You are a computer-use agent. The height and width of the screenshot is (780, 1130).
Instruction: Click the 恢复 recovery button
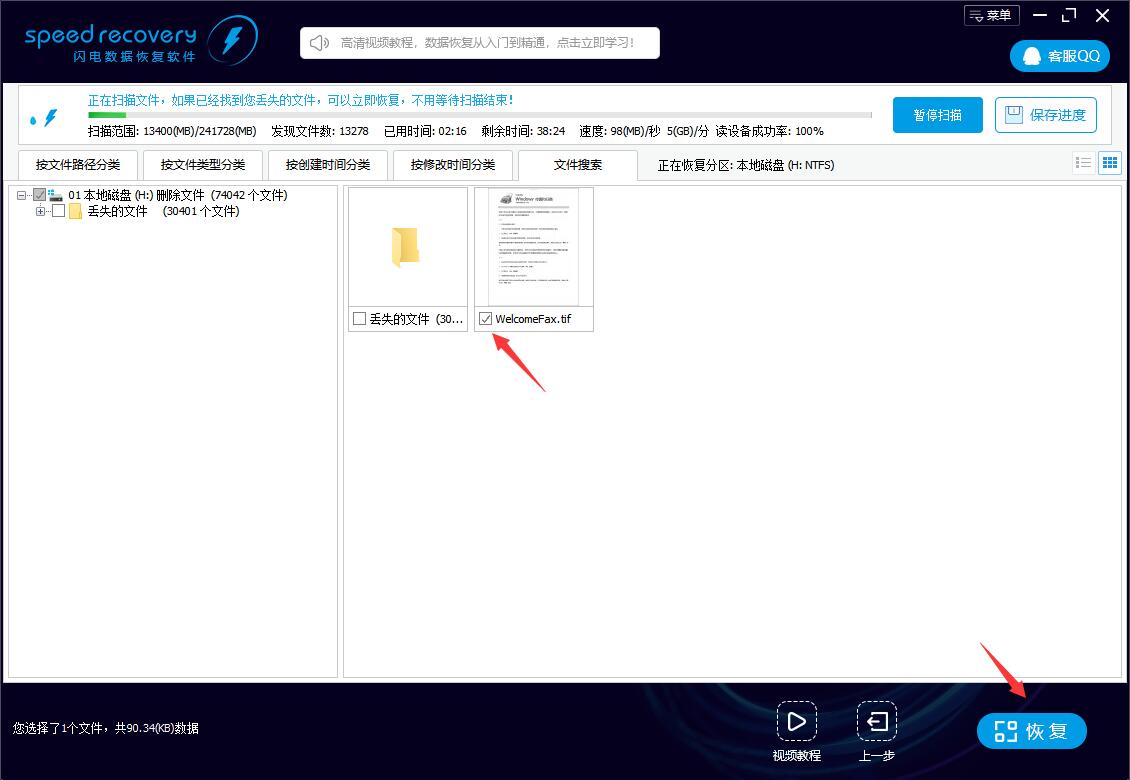pos(1032,730)
